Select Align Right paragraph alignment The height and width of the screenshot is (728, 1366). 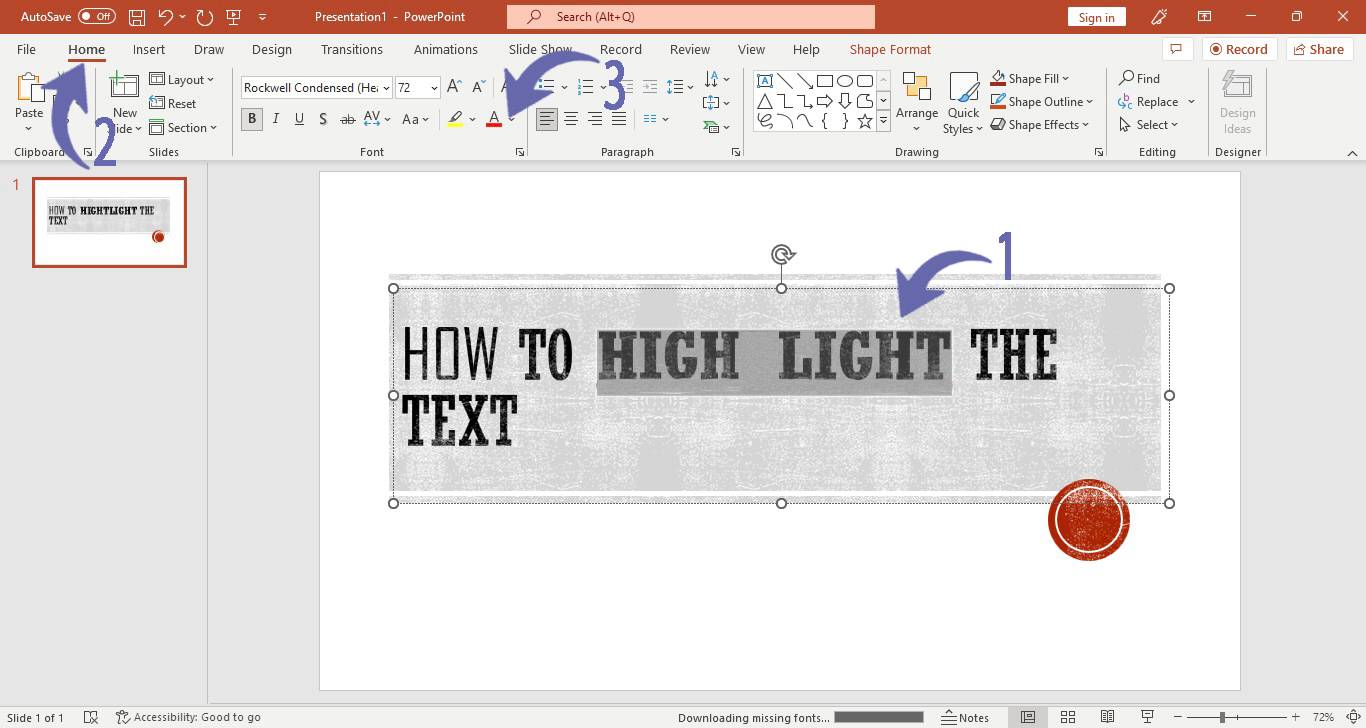click(595, 119)
